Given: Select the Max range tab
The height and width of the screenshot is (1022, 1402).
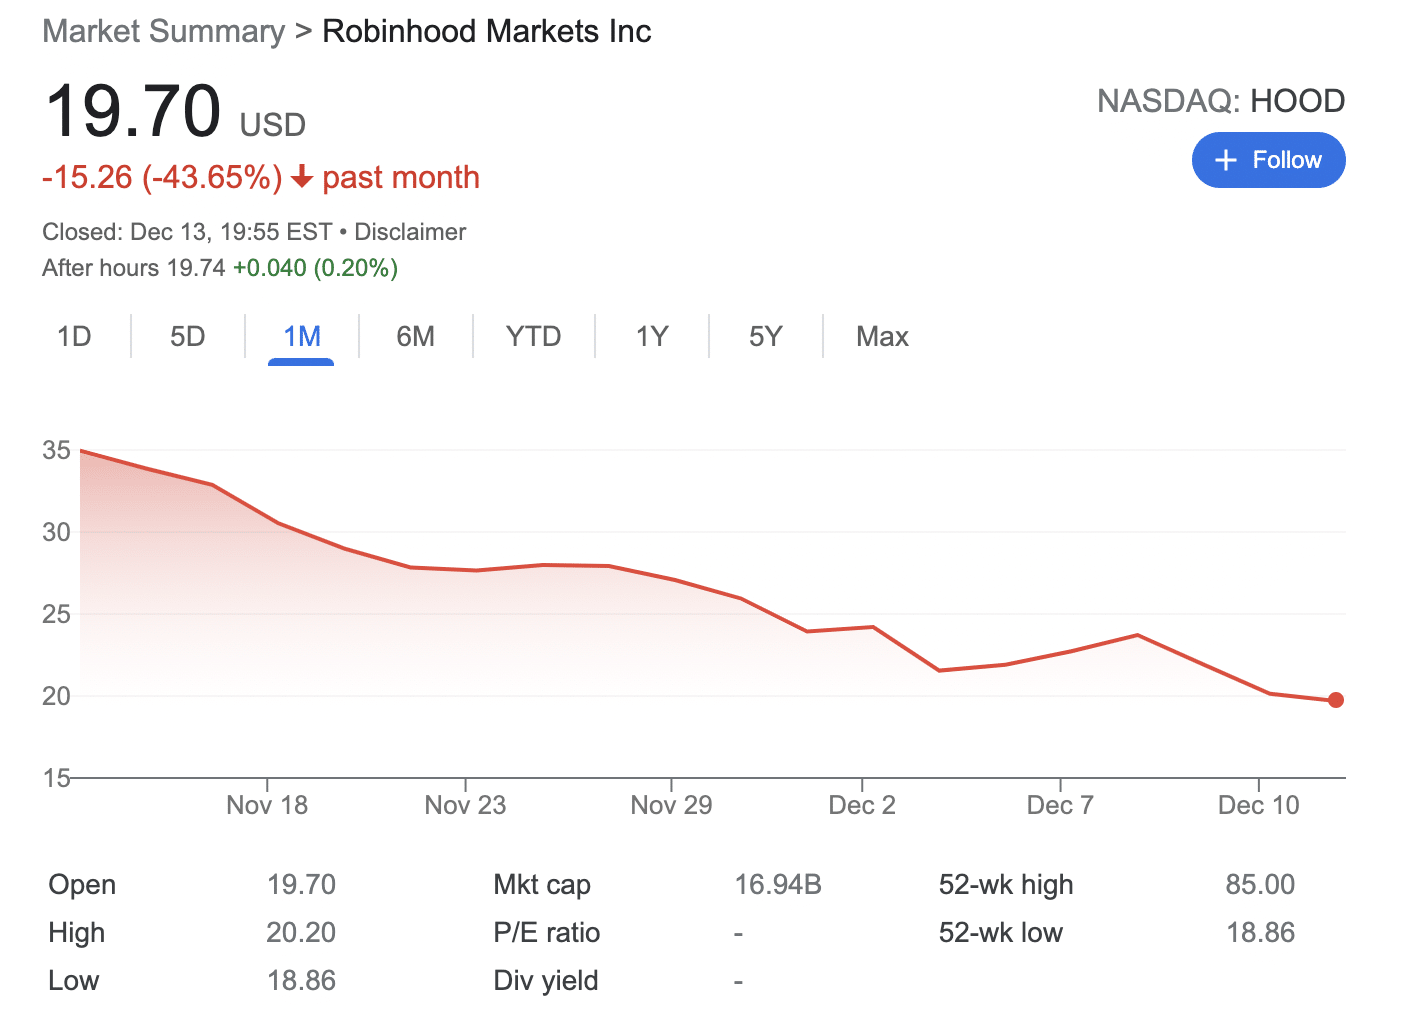Looking at the screenshot, I should pos(882,336).
